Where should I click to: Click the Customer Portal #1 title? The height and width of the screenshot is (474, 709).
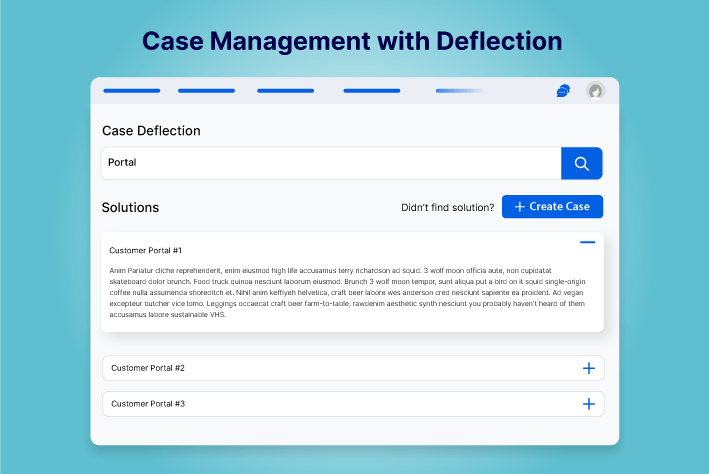[146, 250]
